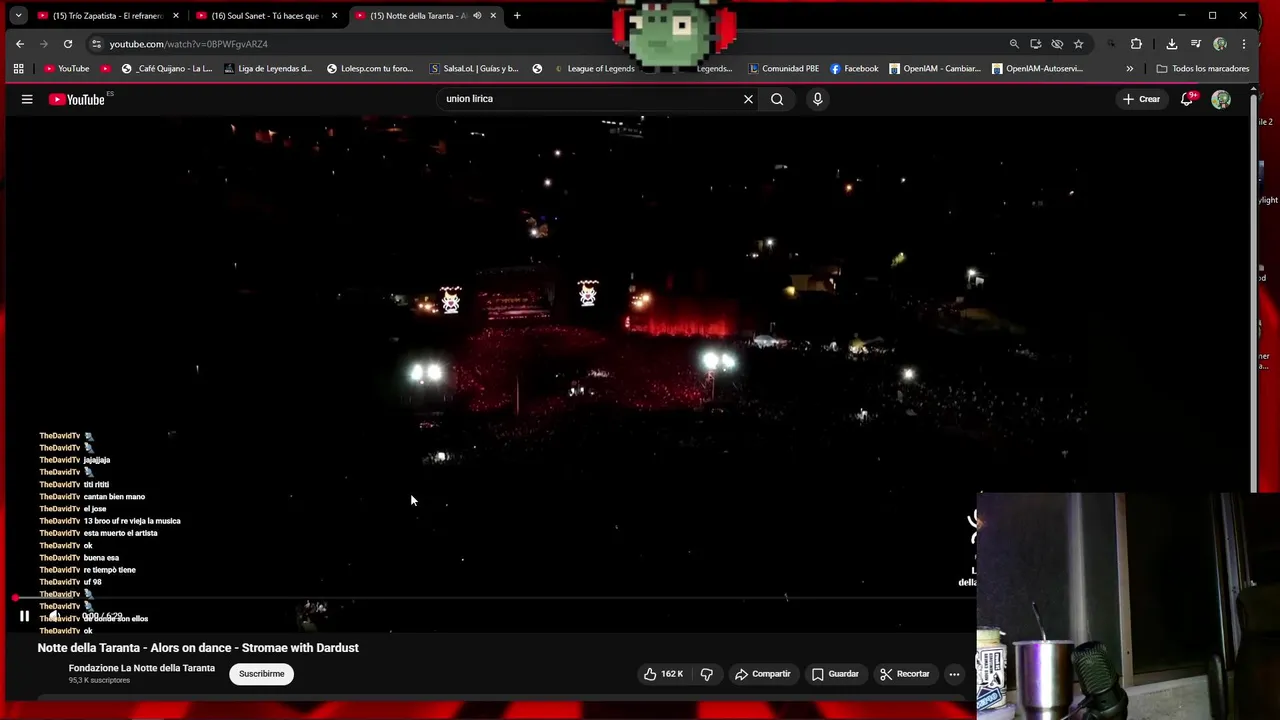The height and width of the screenshot is (720, 1280).
Task: Click the video title Alors on dance
Action: coord(198,648)
